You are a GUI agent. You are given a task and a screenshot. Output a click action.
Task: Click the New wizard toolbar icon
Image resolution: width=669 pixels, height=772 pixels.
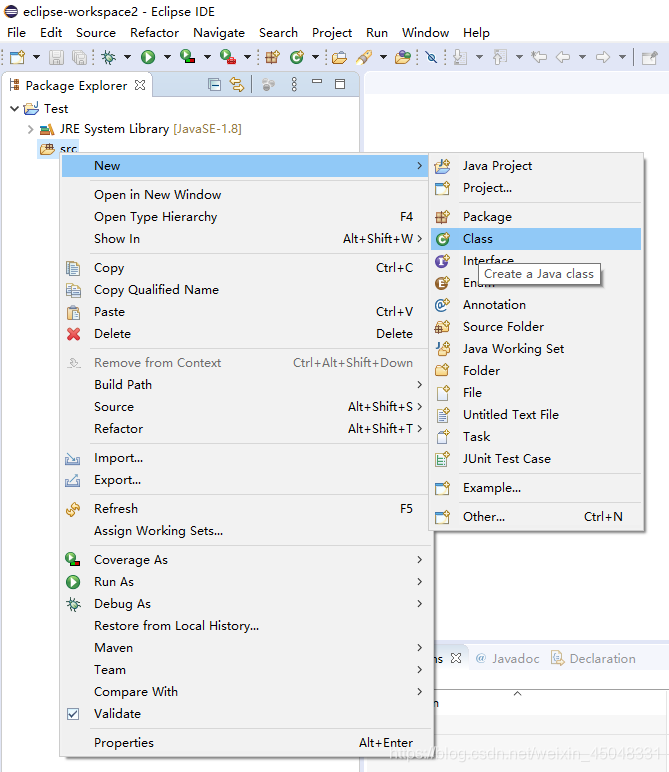click(18, 57)
